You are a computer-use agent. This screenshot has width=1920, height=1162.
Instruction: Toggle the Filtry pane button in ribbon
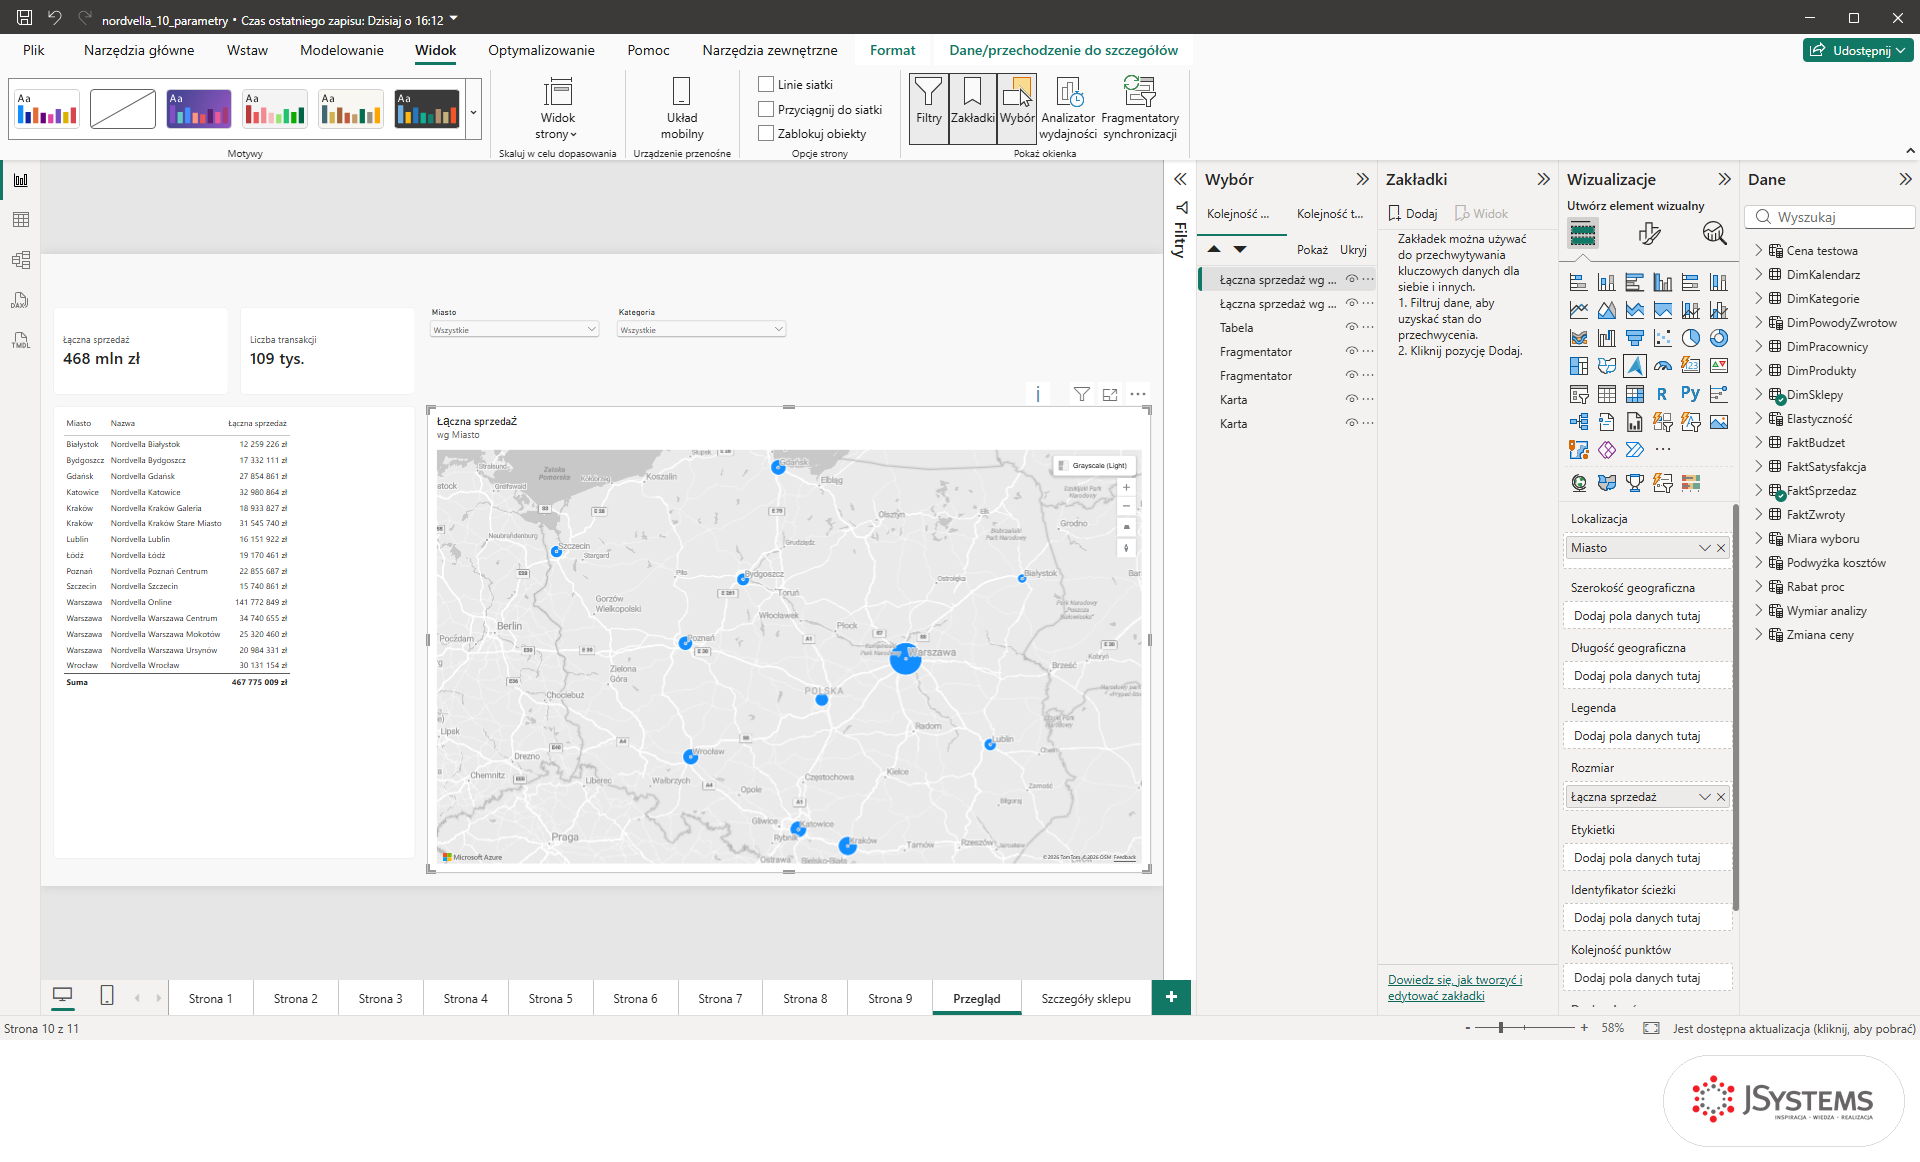(928, 107)
